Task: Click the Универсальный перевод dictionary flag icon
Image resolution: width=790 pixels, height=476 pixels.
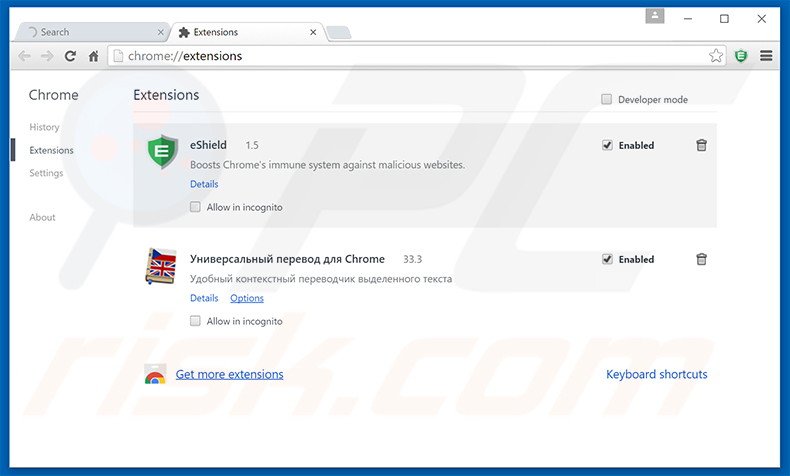Action: (x=161, y=266)
